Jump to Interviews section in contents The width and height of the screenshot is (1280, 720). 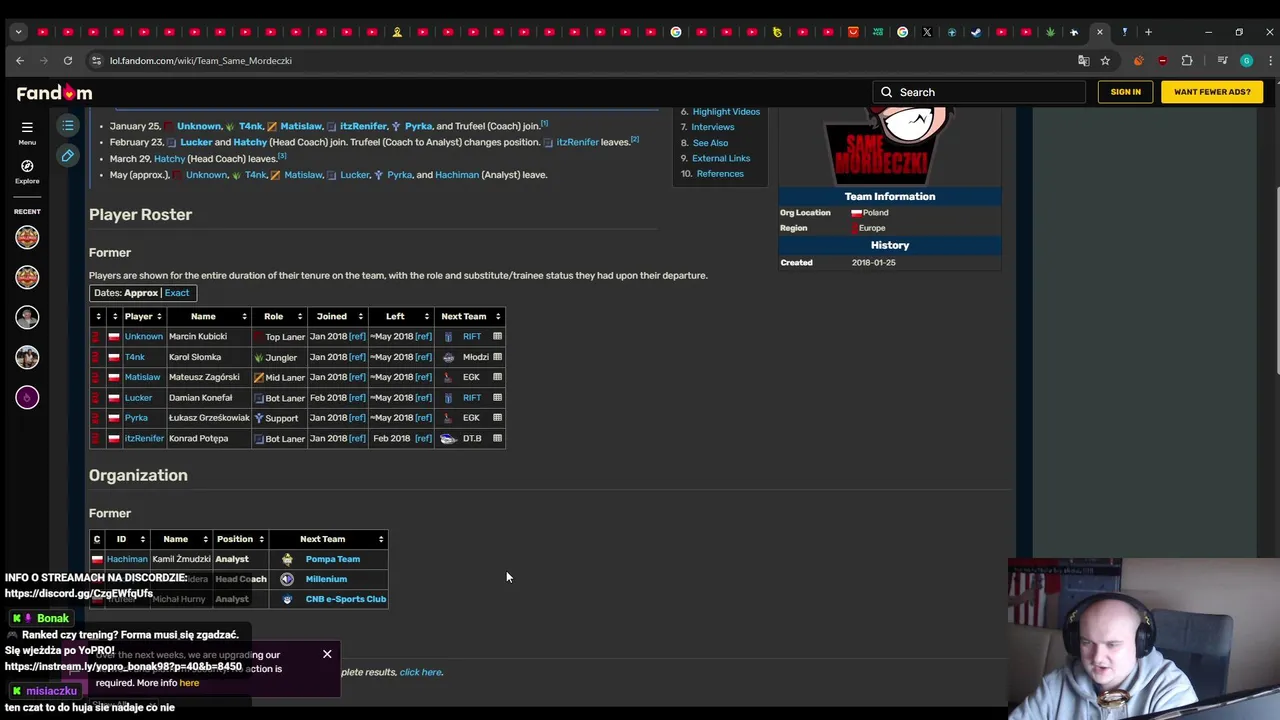tap(713, 127)
